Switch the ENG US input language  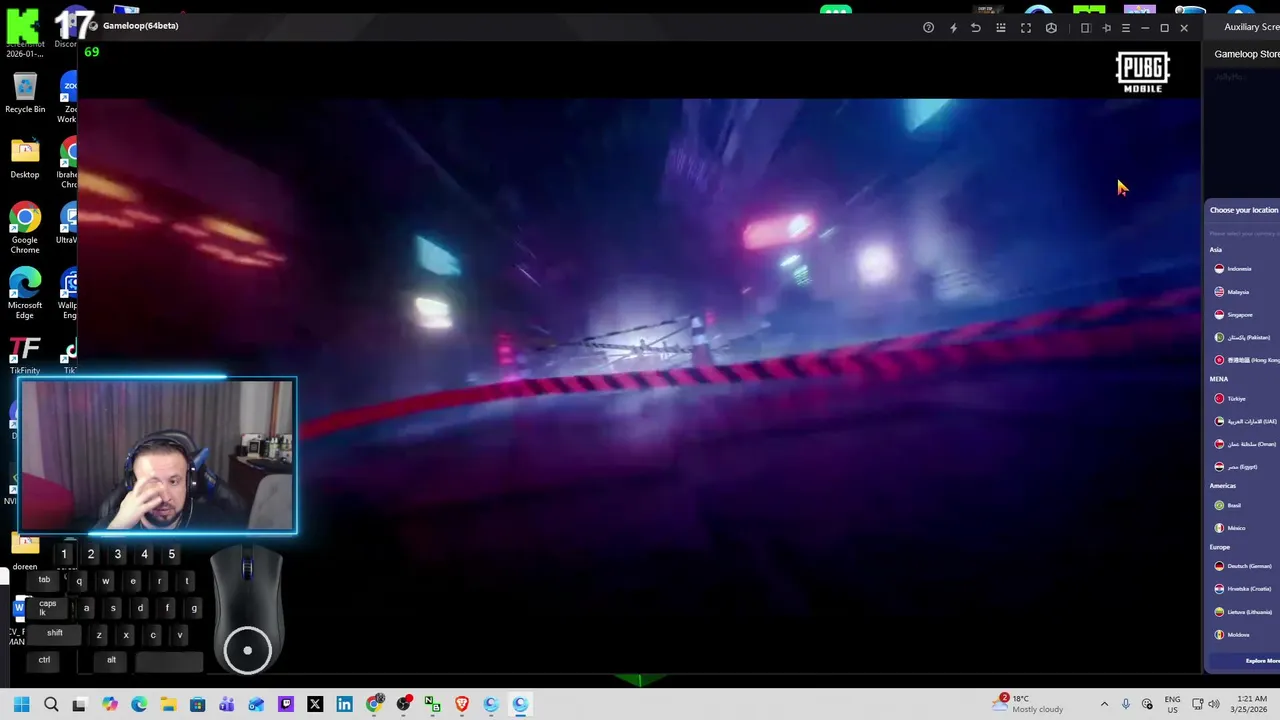pyautogui.click(x=1172, y=704)
